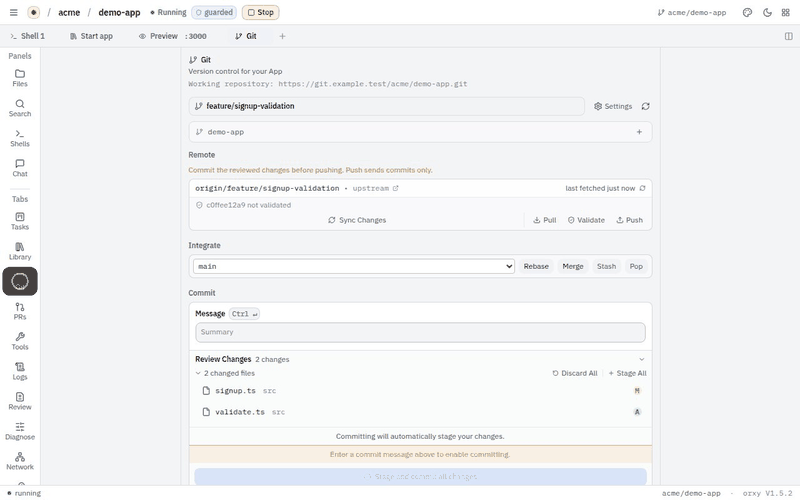Toggle dark mode moon icon
This screenshot has width=800, height=500.
tap(767, 12)
